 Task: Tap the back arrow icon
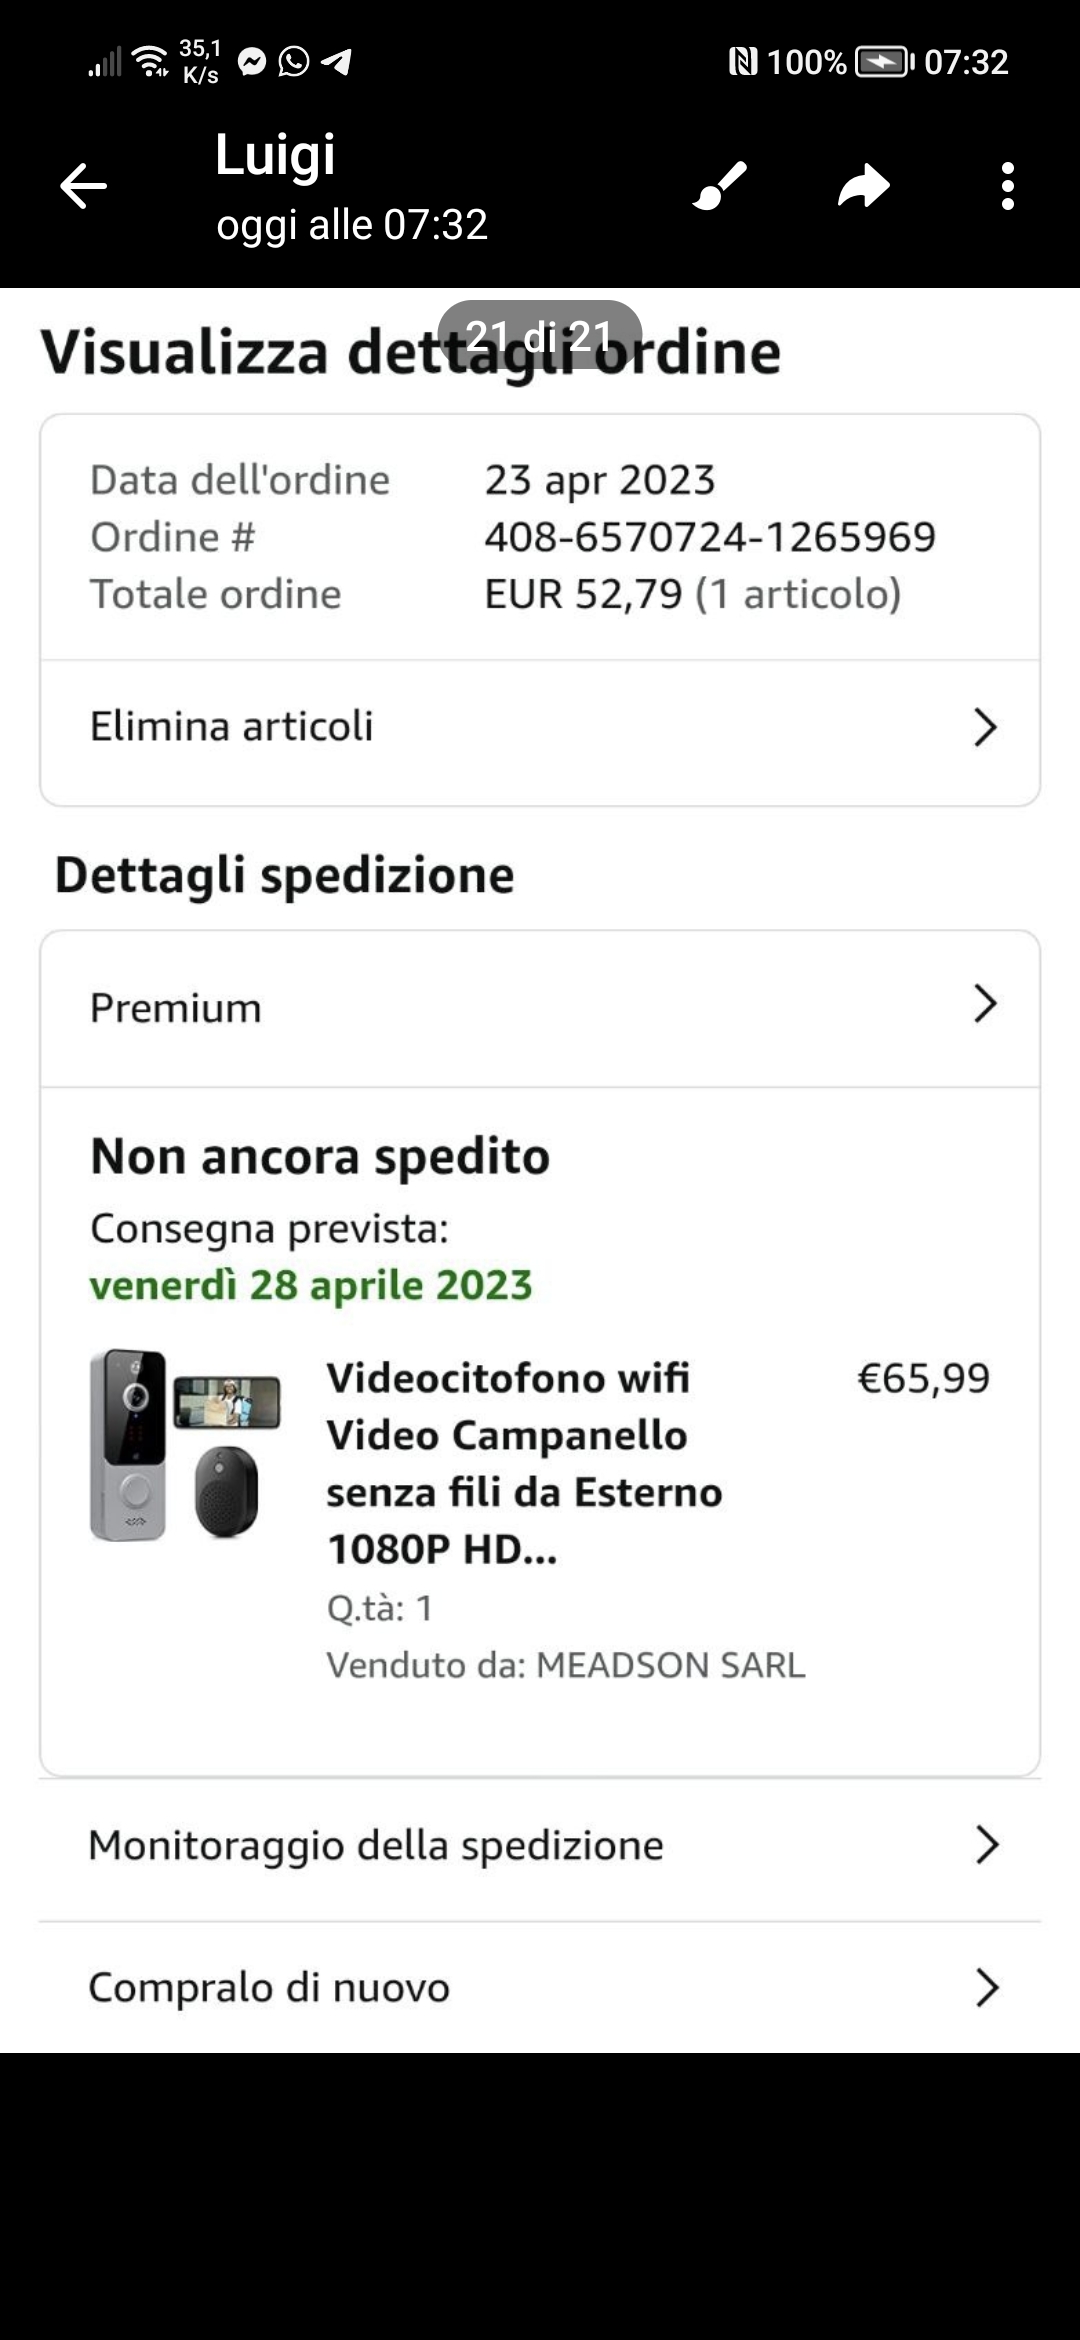click(83, 186)
